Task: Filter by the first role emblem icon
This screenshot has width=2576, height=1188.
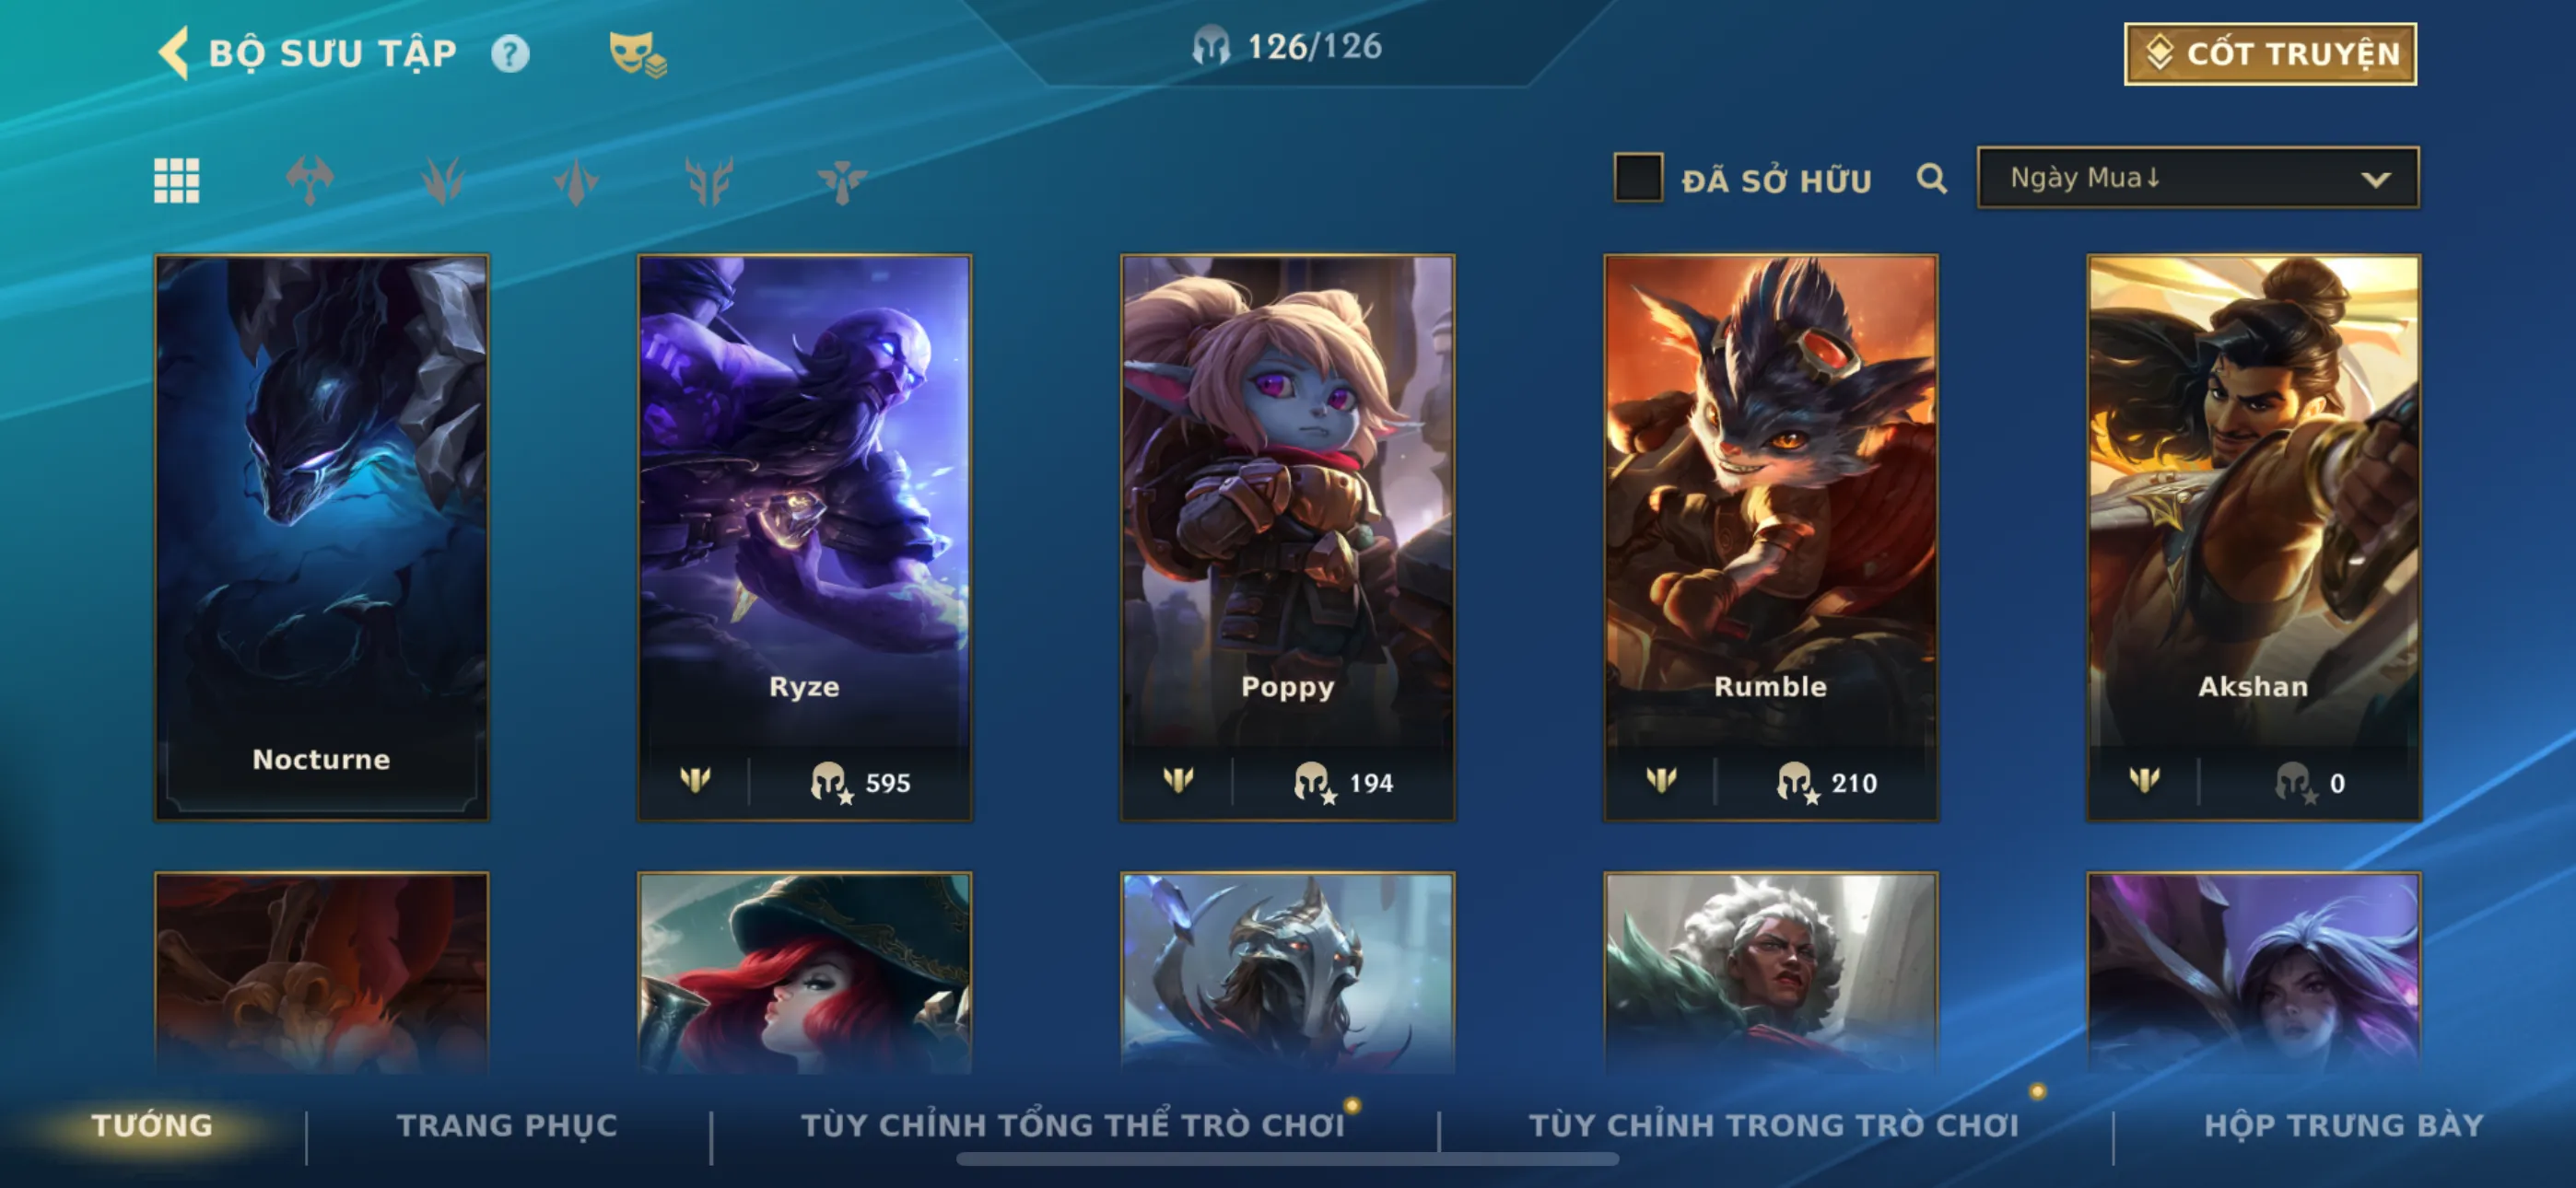Action: 310,181
